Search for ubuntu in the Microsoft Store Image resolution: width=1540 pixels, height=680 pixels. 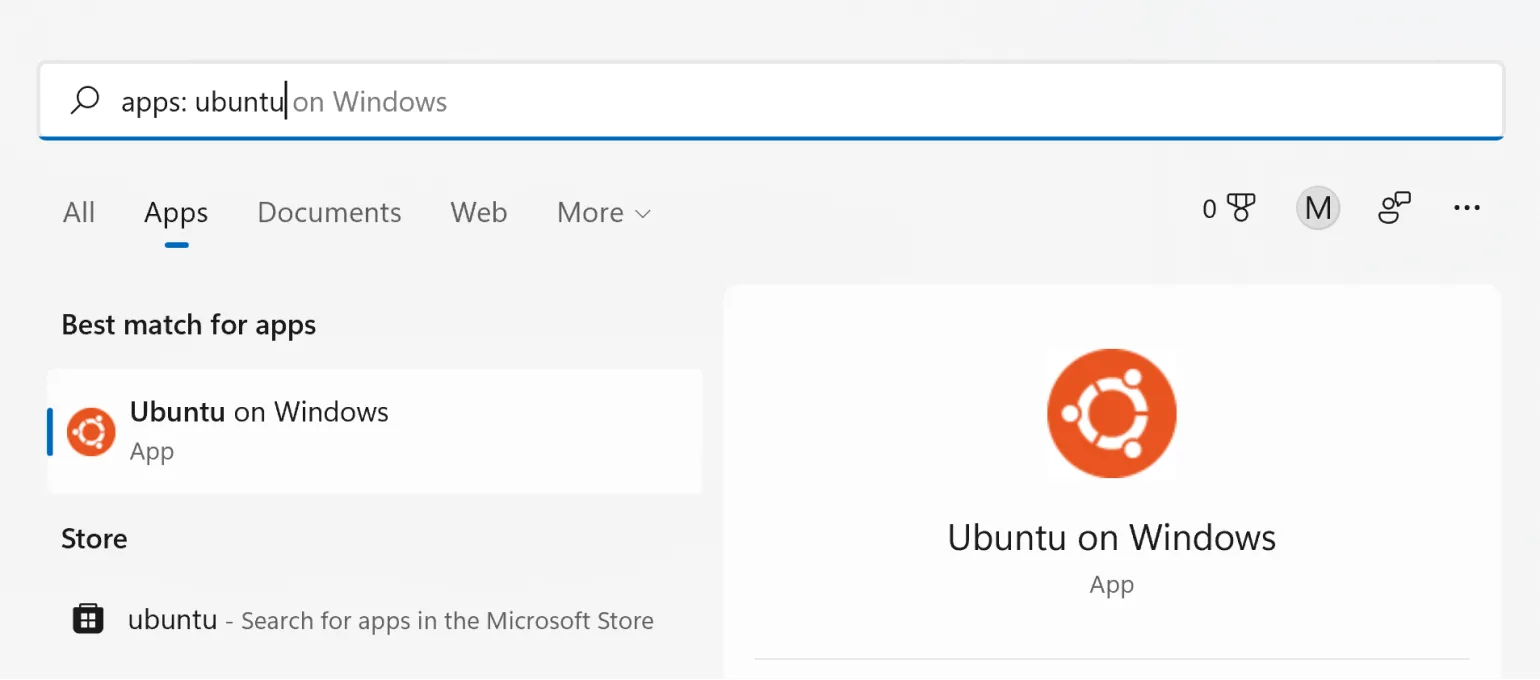coord(390,620)
